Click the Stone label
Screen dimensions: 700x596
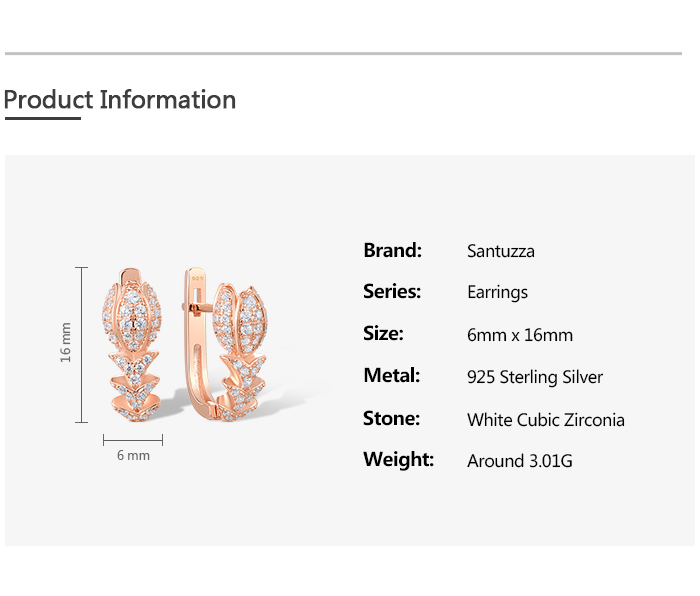392,418
